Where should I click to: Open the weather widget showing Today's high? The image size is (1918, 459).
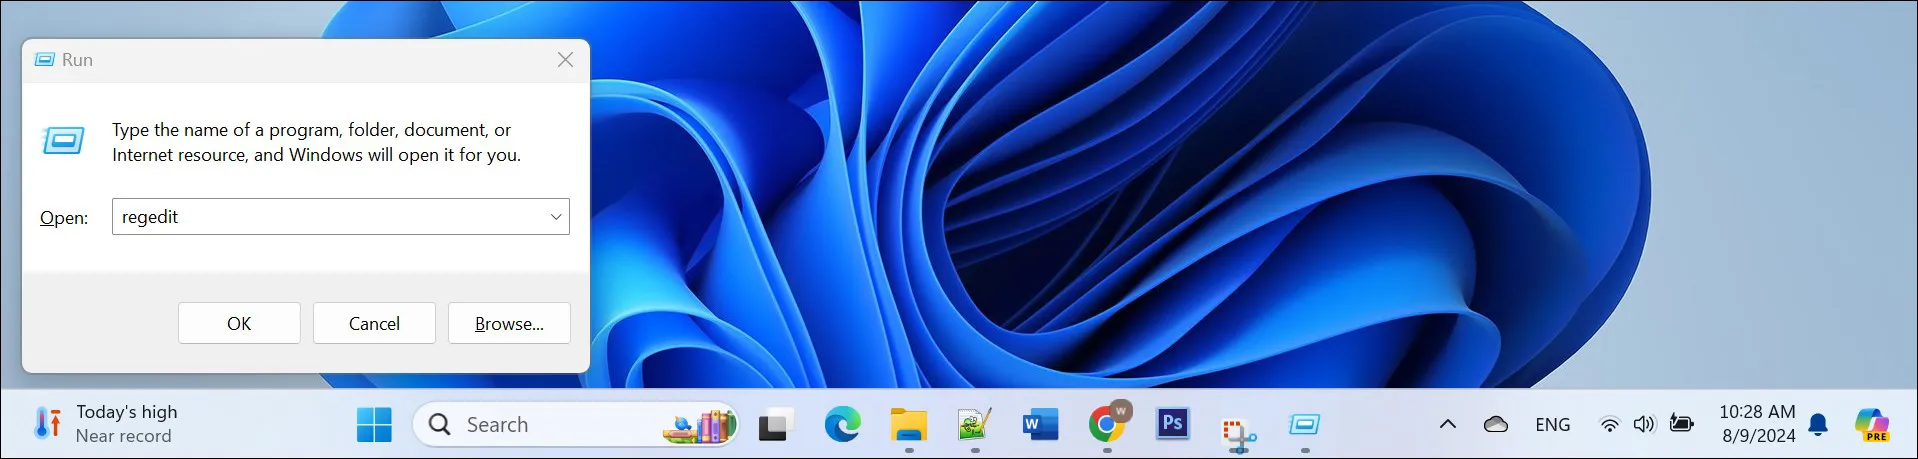tap(107, 424)
